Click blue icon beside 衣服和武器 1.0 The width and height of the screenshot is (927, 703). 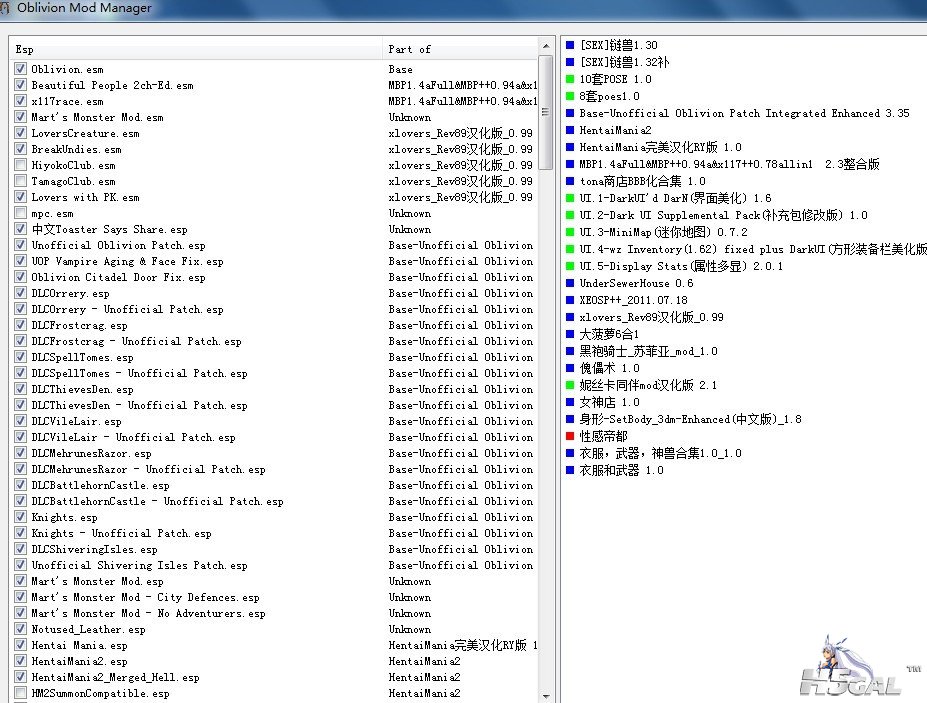pyautogui.click(x=570, y=470)
